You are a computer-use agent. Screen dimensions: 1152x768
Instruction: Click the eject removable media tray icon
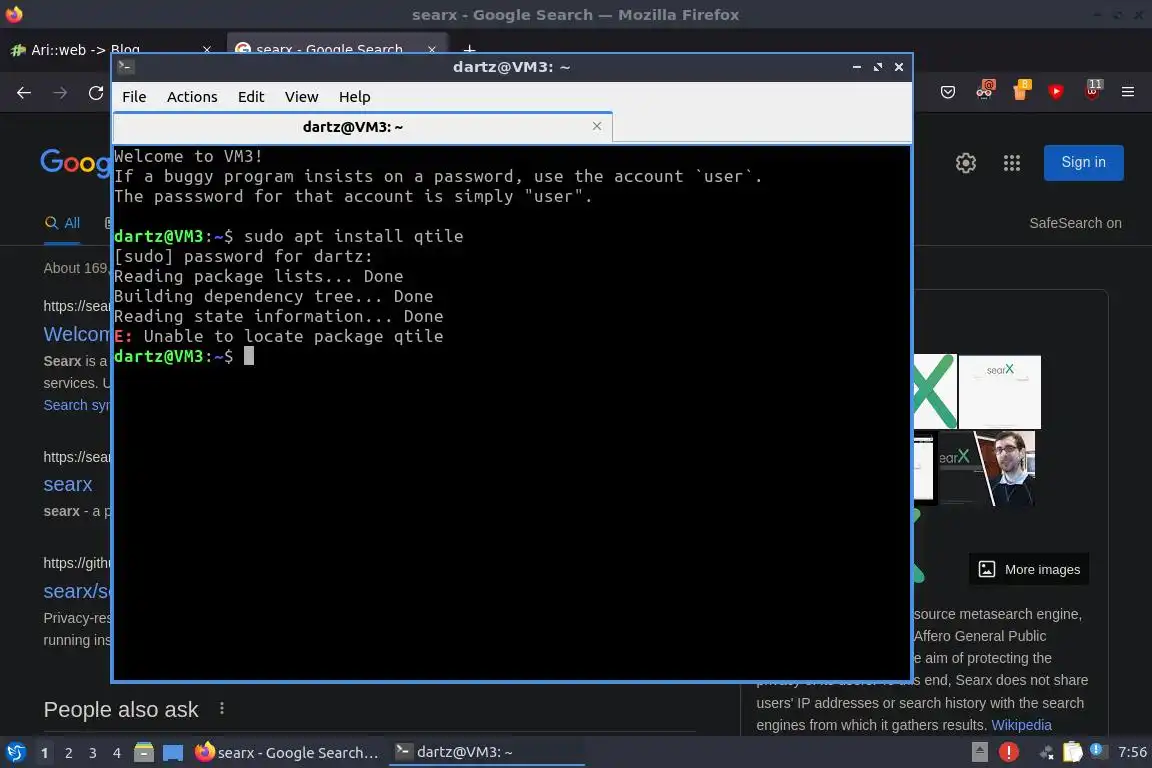pos(979,753)
